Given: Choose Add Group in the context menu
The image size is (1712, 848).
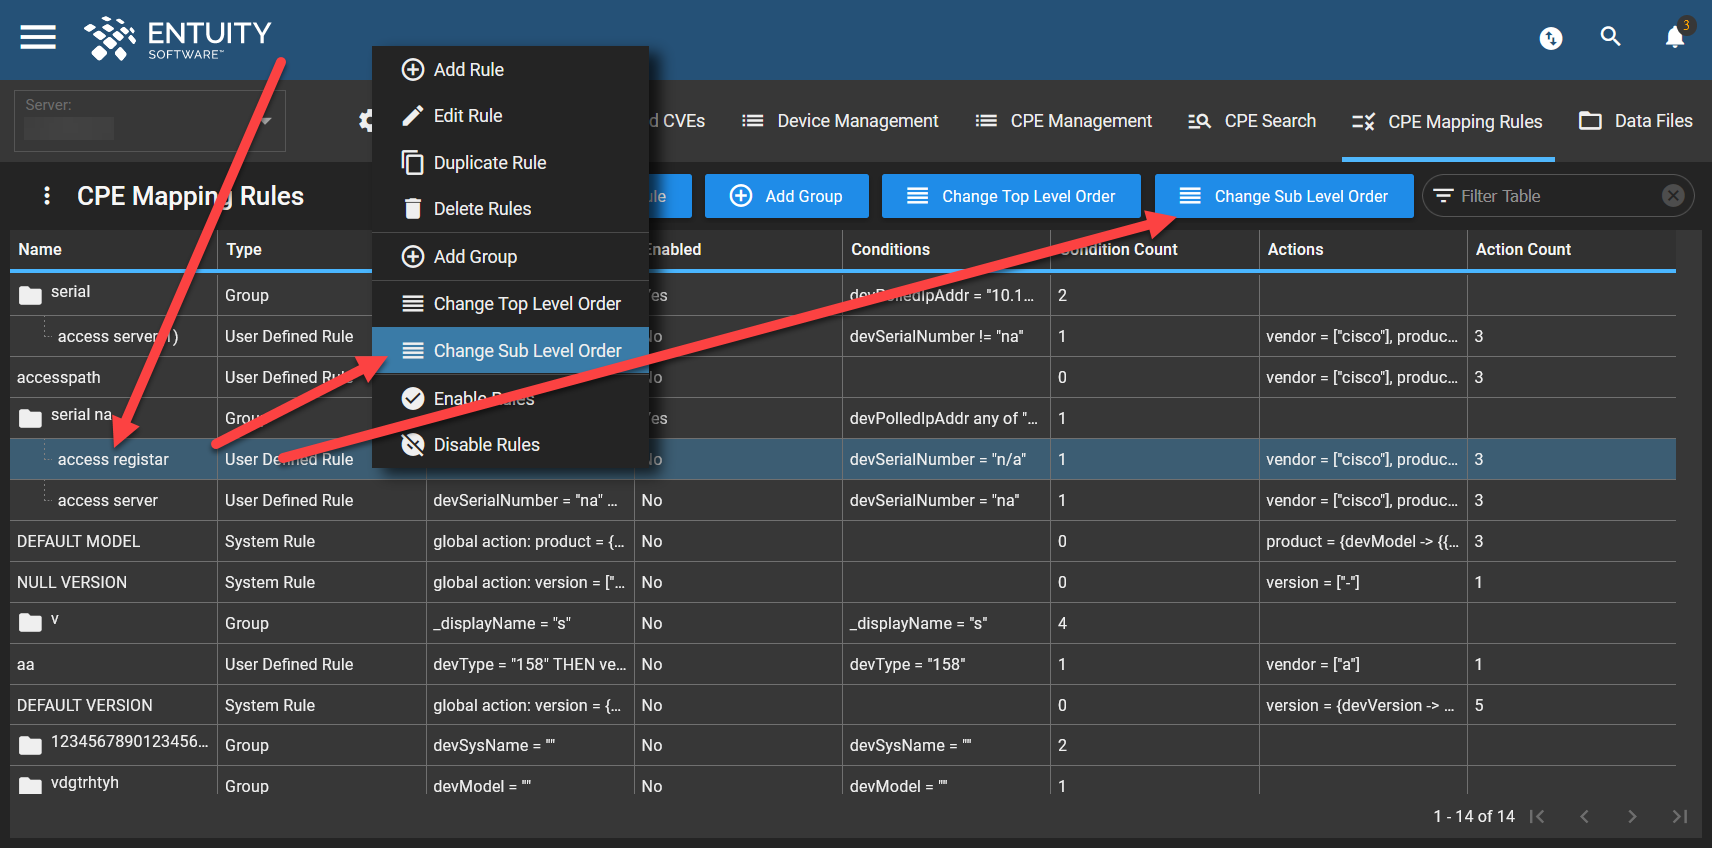Looking at the screenshot, I should (510, 257).
